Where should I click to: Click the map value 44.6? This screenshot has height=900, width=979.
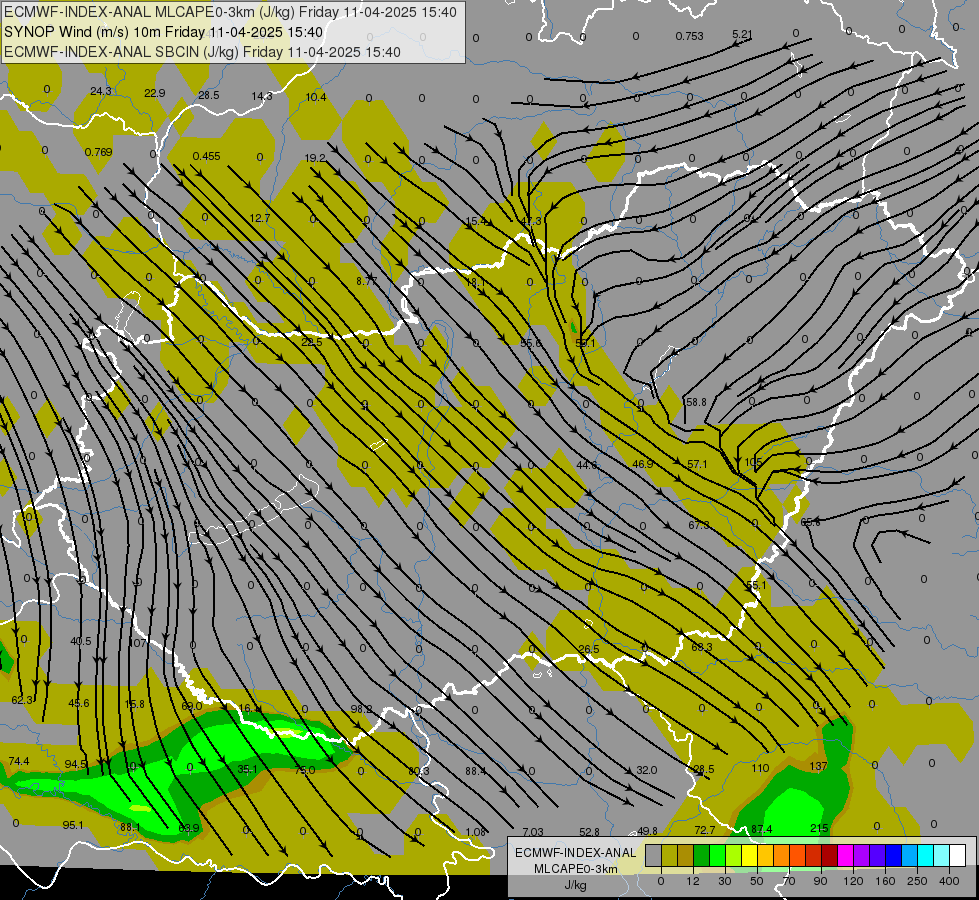tap(587, 465)
